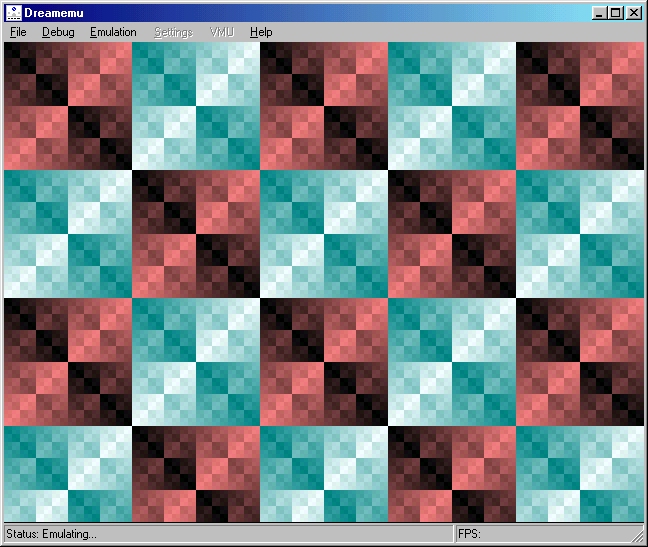Screen dimensions: 648x547
Task: Click the Dreamemu title bar app icon
Action: [x=13, y=13]
